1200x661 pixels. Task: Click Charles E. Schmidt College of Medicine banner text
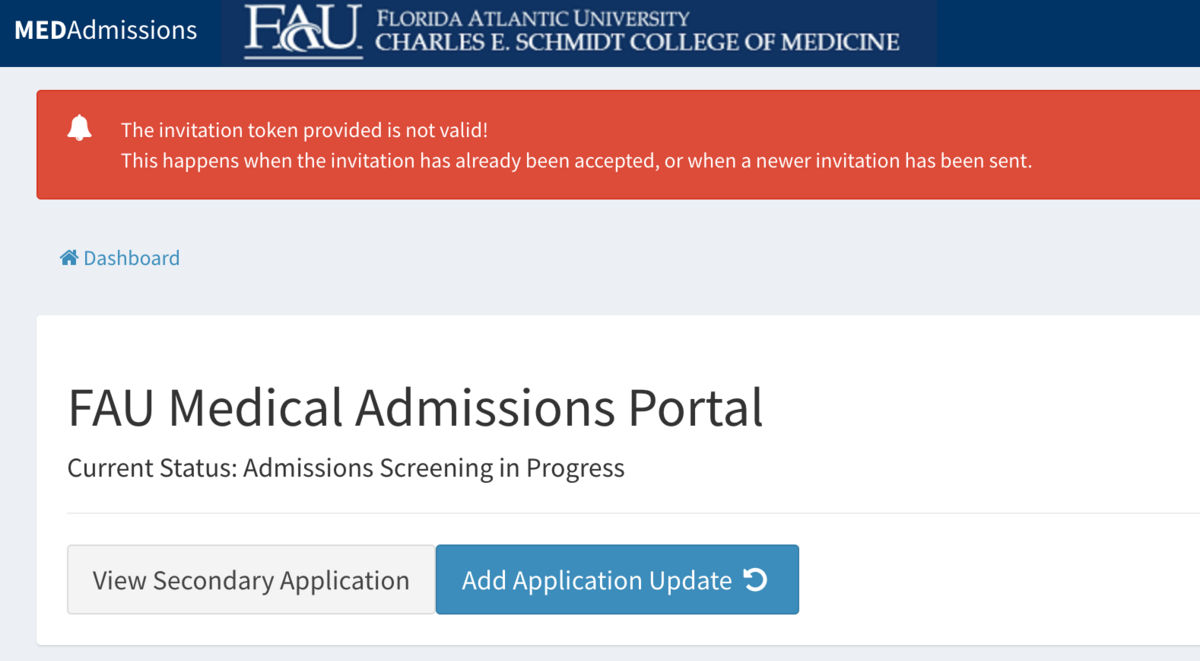pos(637,42)
